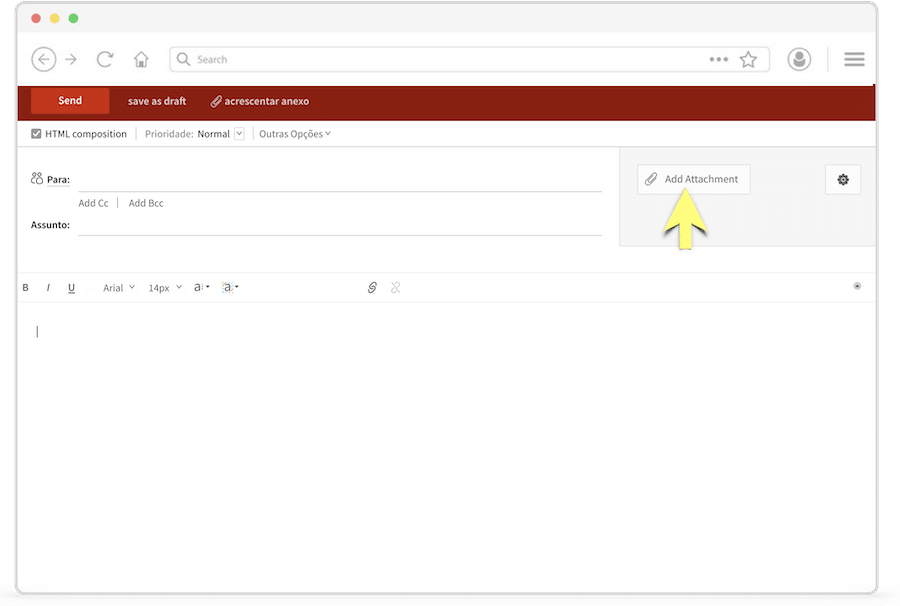Open the settings gear in attachment panel

pos(843,180)
